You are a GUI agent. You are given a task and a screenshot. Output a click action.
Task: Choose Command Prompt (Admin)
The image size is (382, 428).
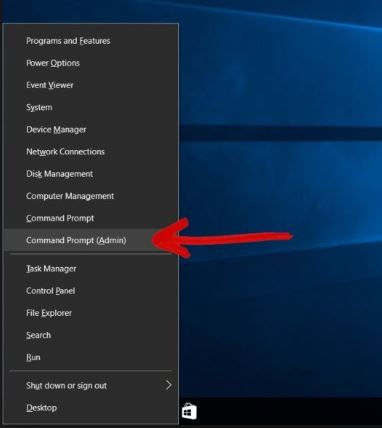click(91, 240)
